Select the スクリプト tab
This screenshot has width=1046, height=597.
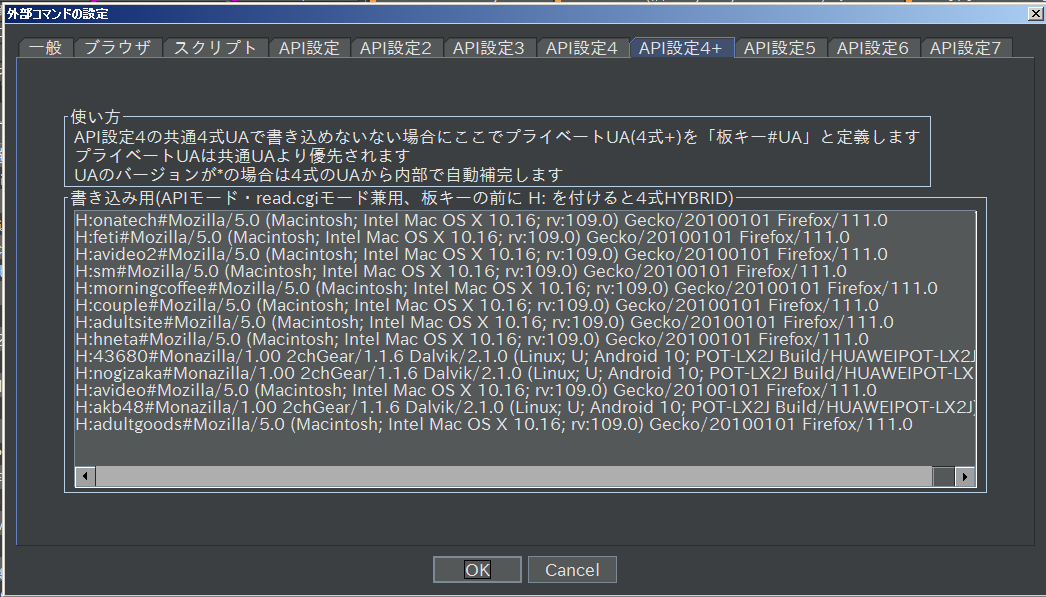(x=215, y=48)
